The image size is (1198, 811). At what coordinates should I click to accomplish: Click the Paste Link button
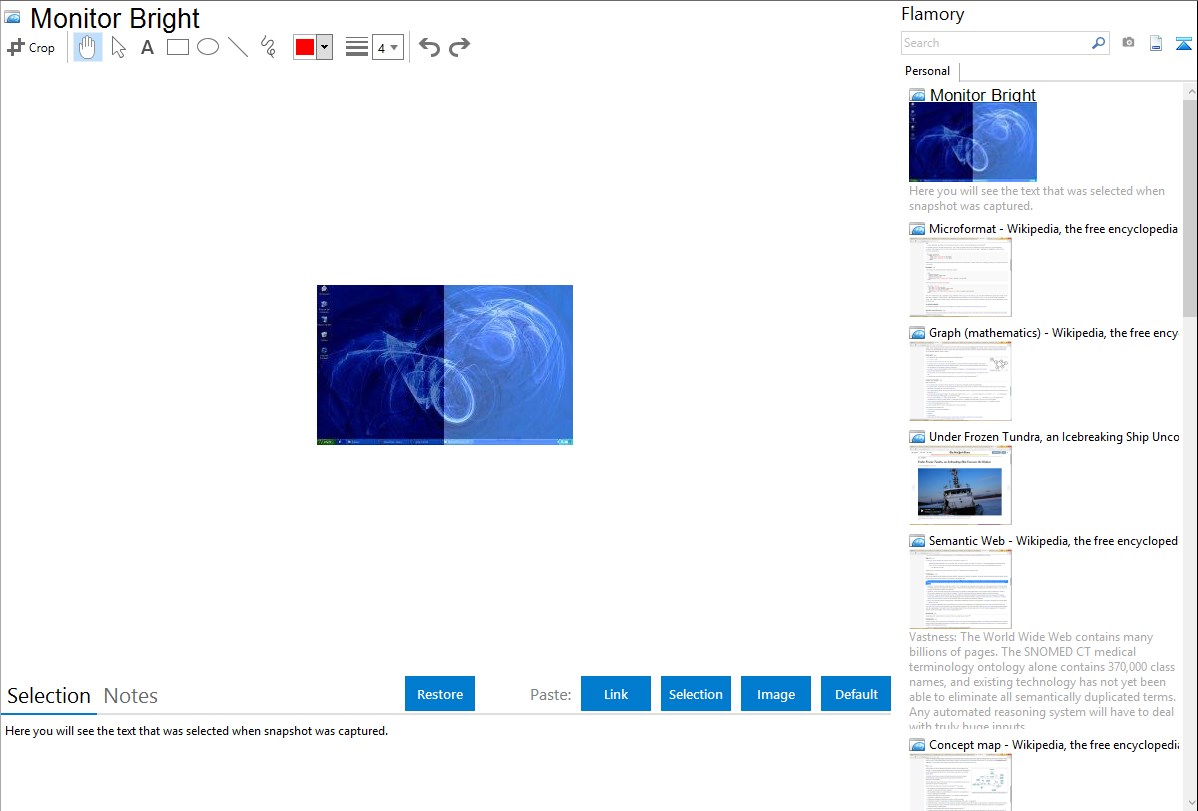click(x=616, y=694)
